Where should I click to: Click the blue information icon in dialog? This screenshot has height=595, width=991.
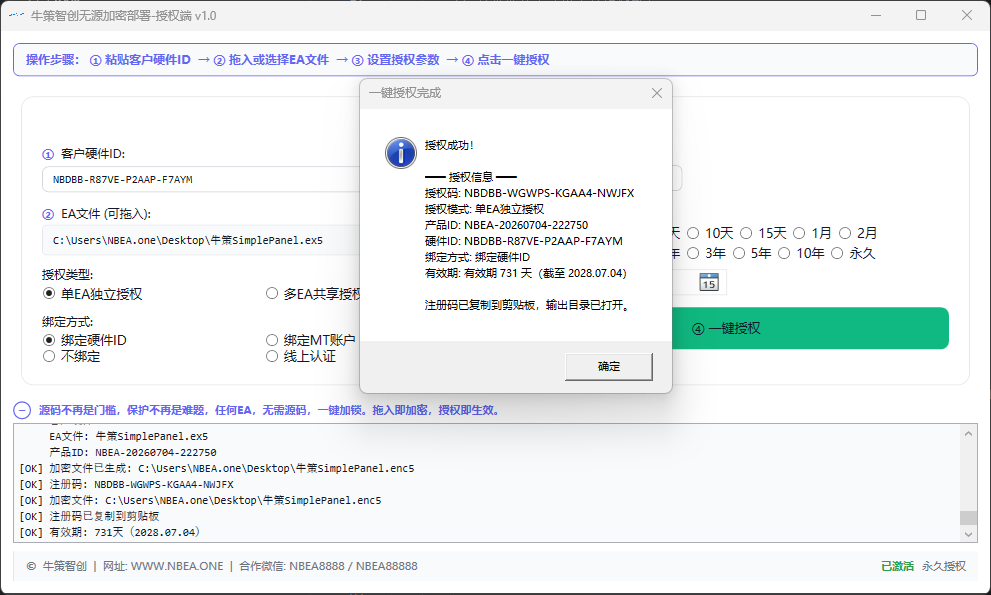(x=401, y=153)
